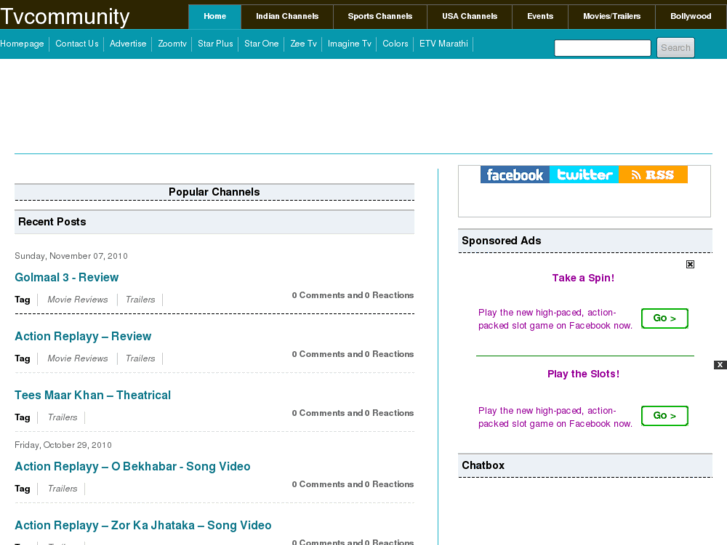Open the Zoomtv channel link

172,44
